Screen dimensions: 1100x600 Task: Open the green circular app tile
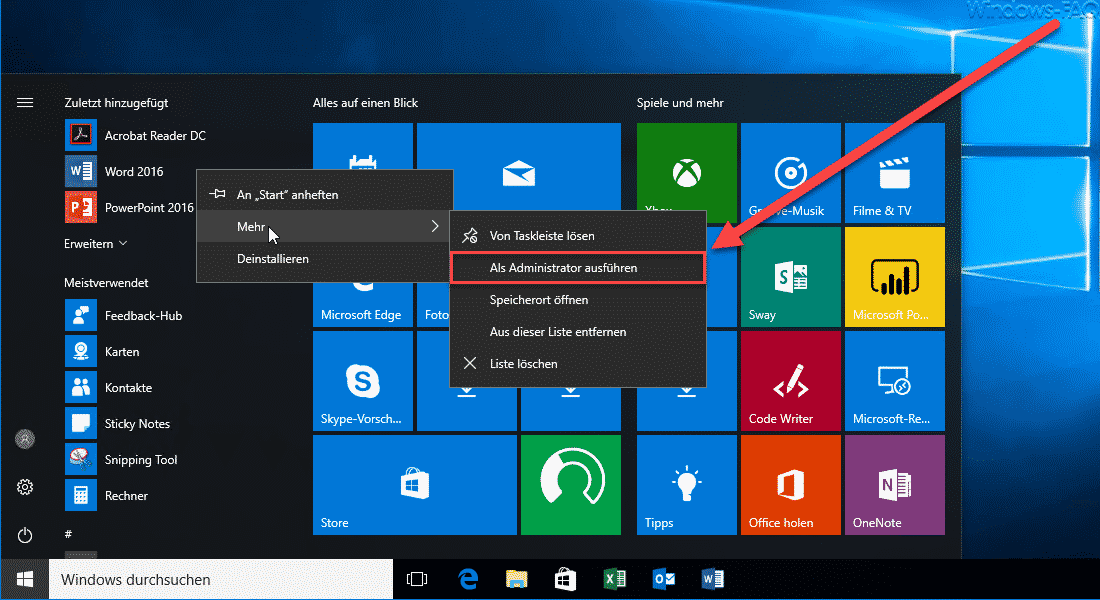(x=570, y=485)
